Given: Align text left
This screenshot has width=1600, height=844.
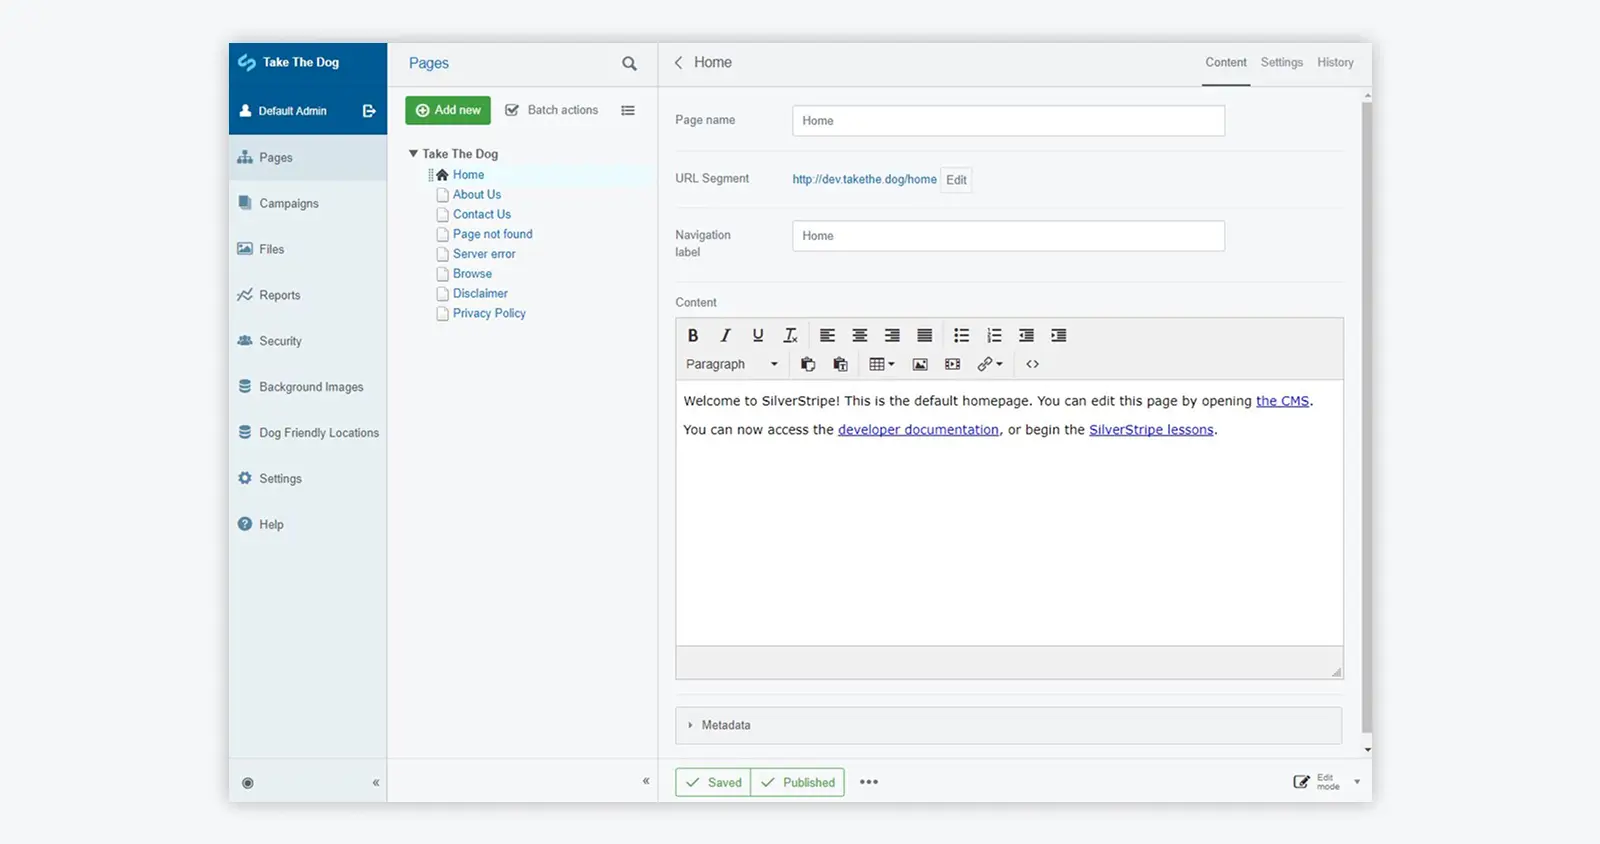Looking at the screenshot, I should click(x=827, y=336).
